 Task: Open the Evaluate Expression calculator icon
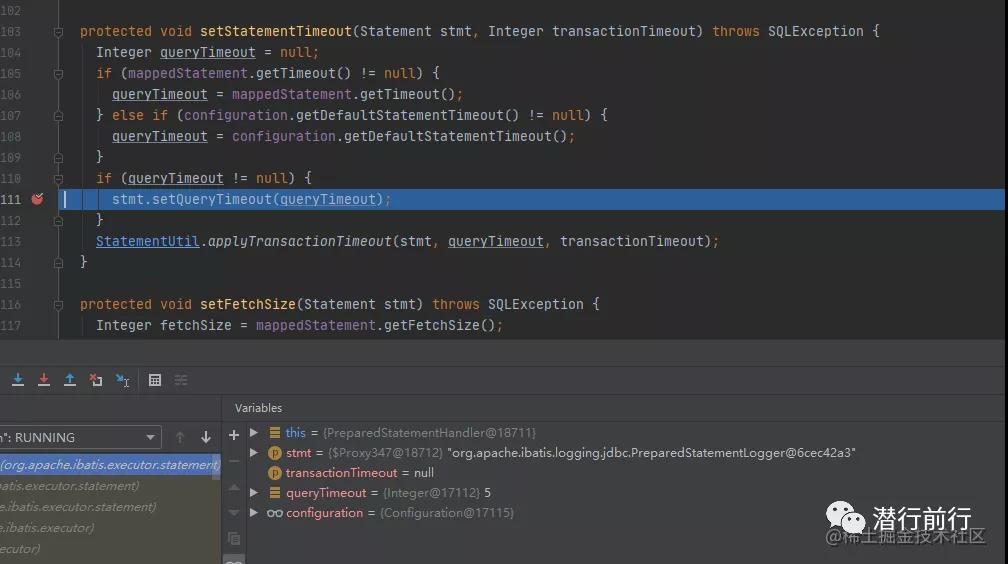[x=155, y=380]
